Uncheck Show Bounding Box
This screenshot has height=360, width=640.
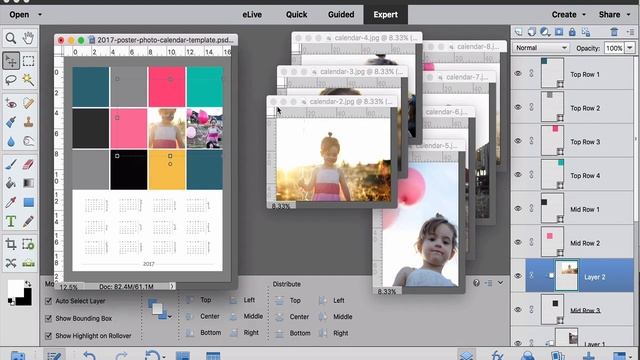click(x=48, y=318)
